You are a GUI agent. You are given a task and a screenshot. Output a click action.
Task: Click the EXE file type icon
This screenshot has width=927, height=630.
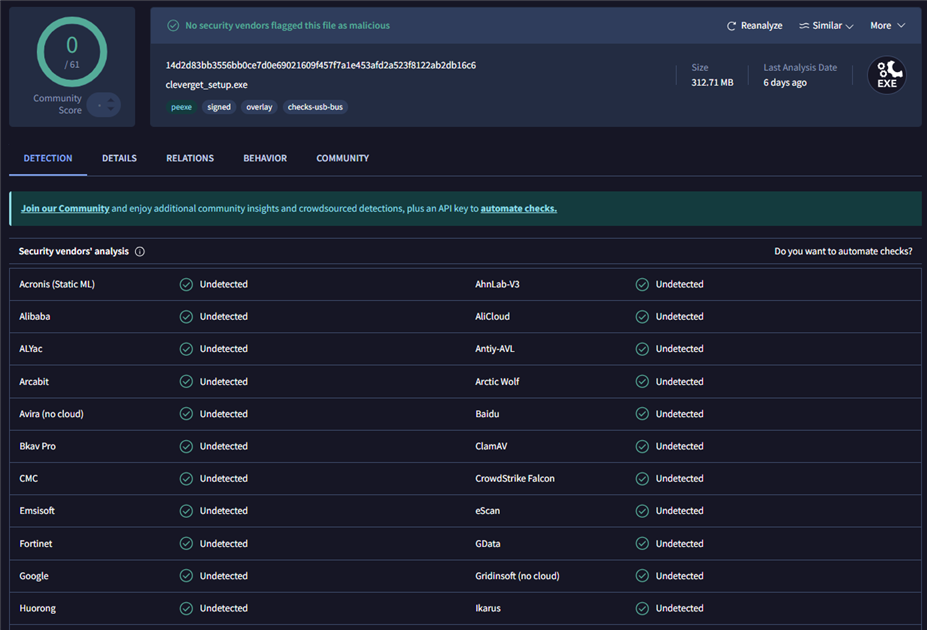[887, 75]
